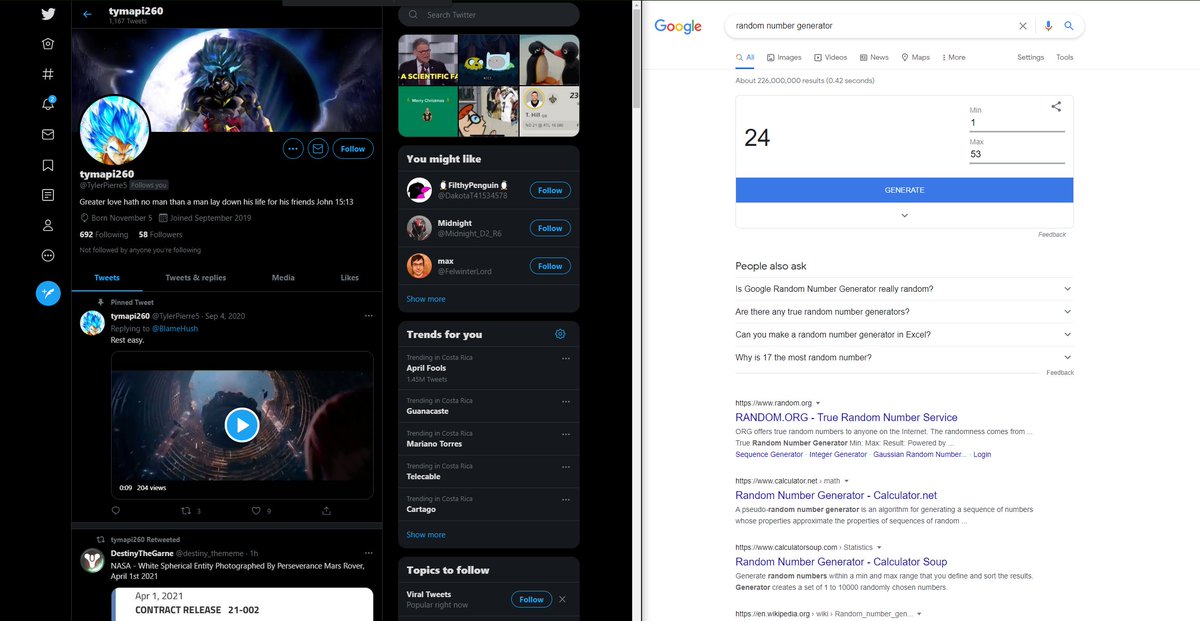Expand the random number generator card

point(904,216)
